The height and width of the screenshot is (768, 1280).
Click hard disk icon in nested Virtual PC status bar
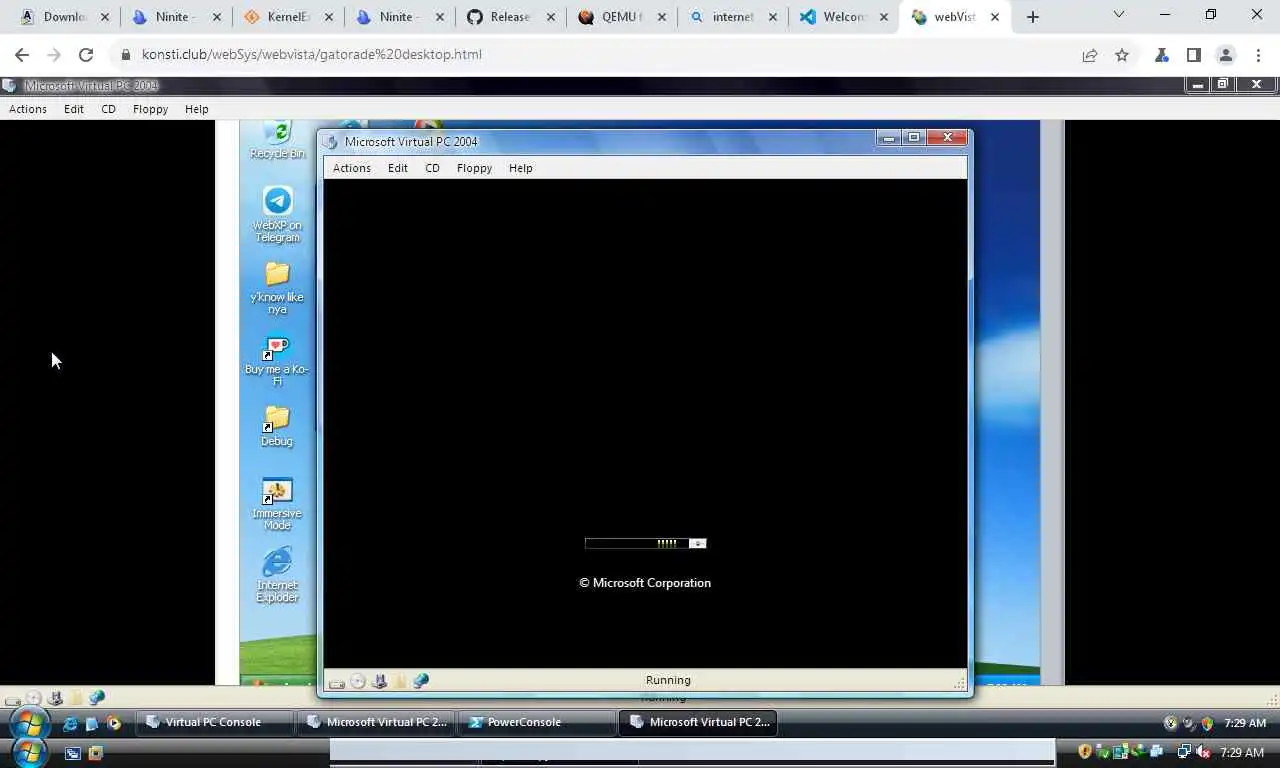coord(337,682)
